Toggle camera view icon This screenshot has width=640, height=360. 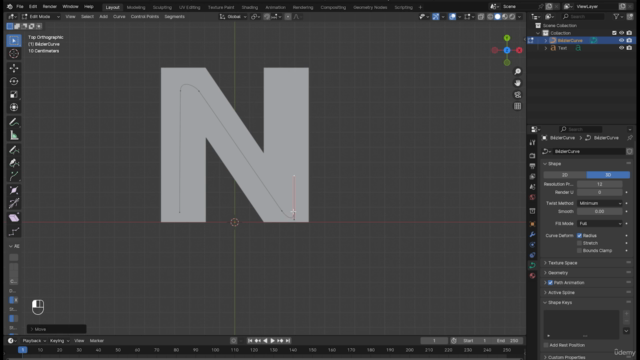(x=518, y=95)
